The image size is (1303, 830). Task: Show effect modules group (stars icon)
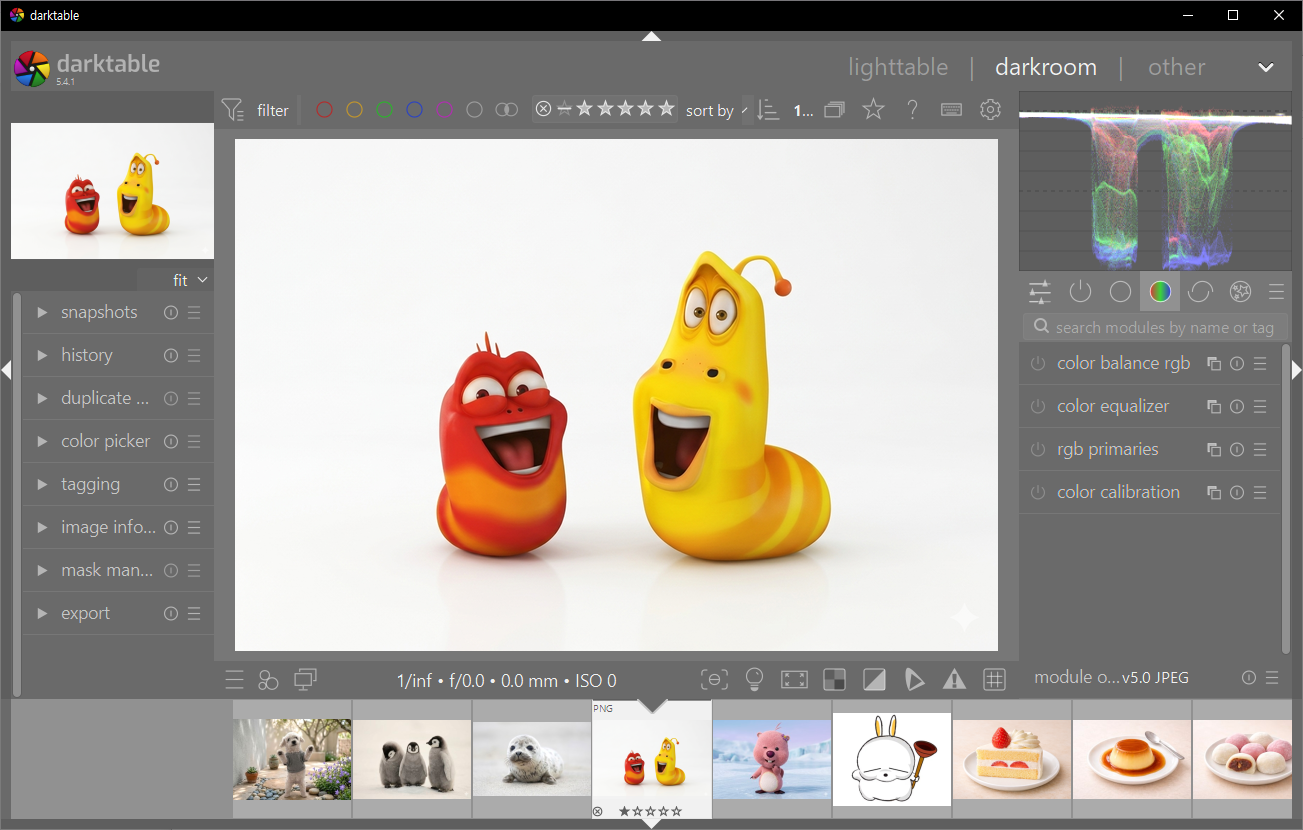pyautogui.click(x=1240, y=292)
